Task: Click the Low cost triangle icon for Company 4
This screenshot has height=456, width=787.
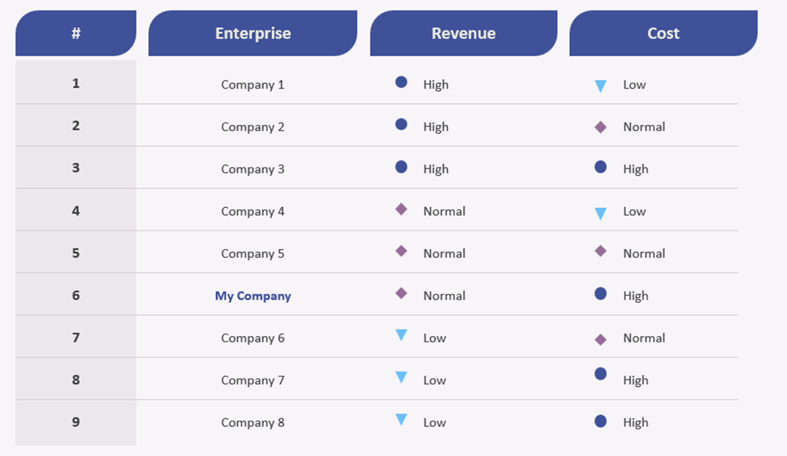Action: [600, 213]
